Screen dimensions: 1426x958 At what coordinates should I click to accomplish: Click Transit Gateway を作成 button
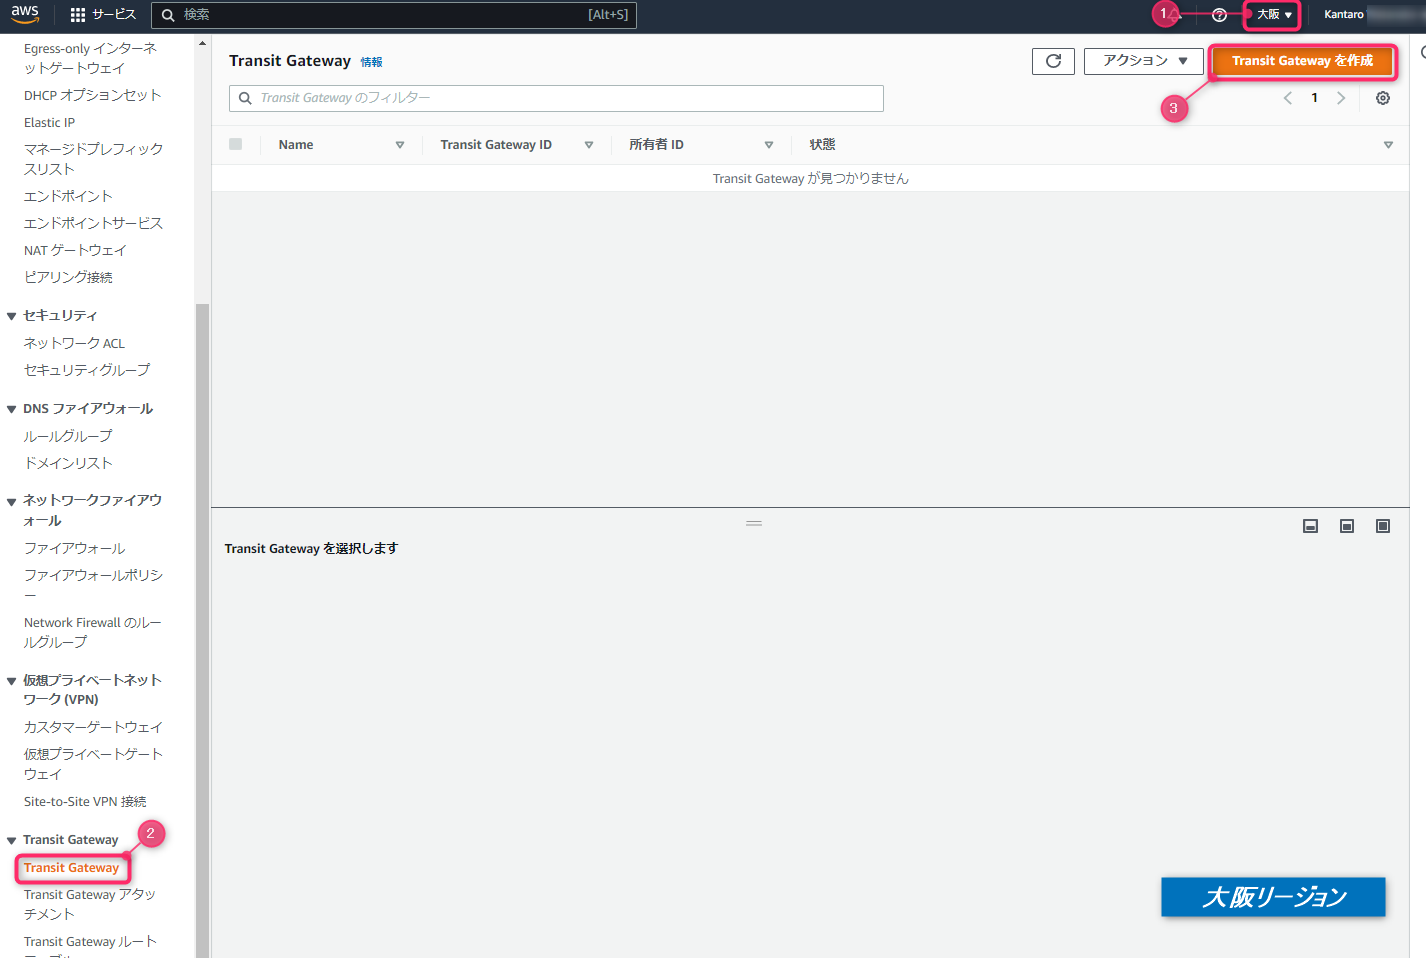pos(1302,61)
